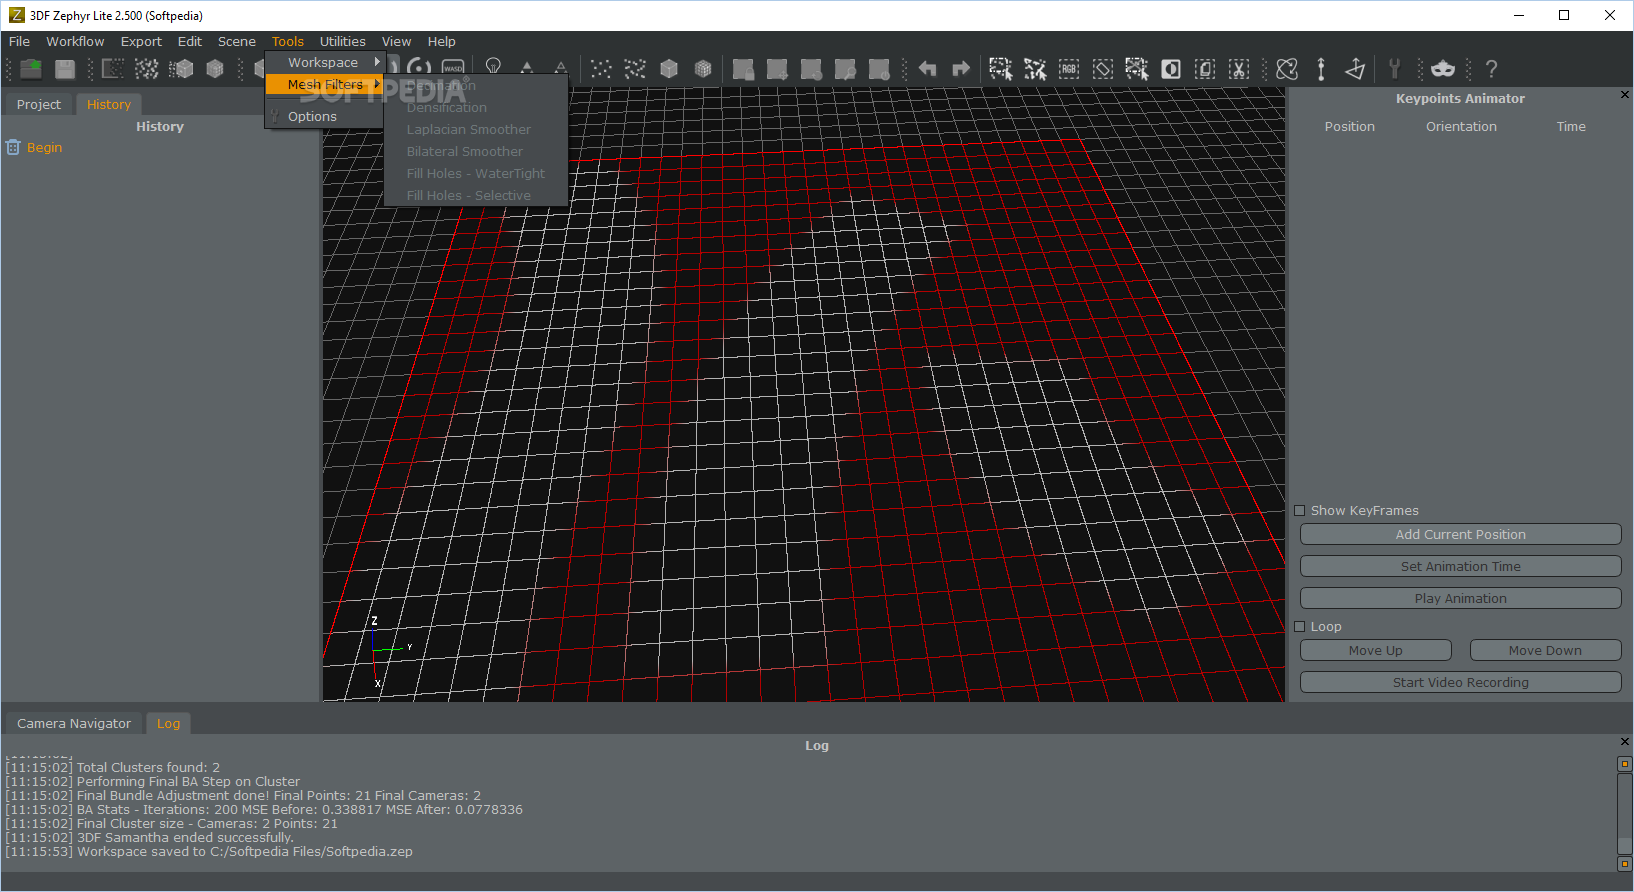
Task: Switch to the Log tab
Action: point(169,723)
